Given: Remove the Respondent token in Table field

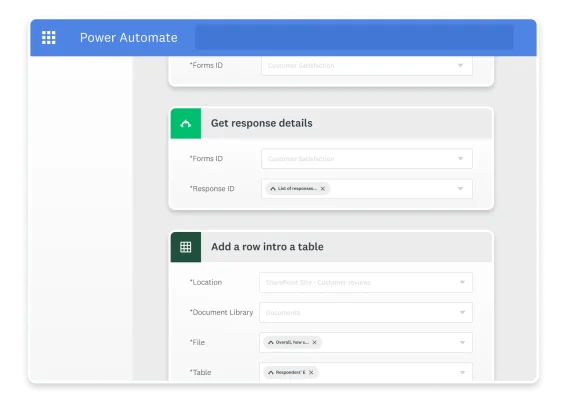Looking at the screenshot, I should (x=311, y=372).
